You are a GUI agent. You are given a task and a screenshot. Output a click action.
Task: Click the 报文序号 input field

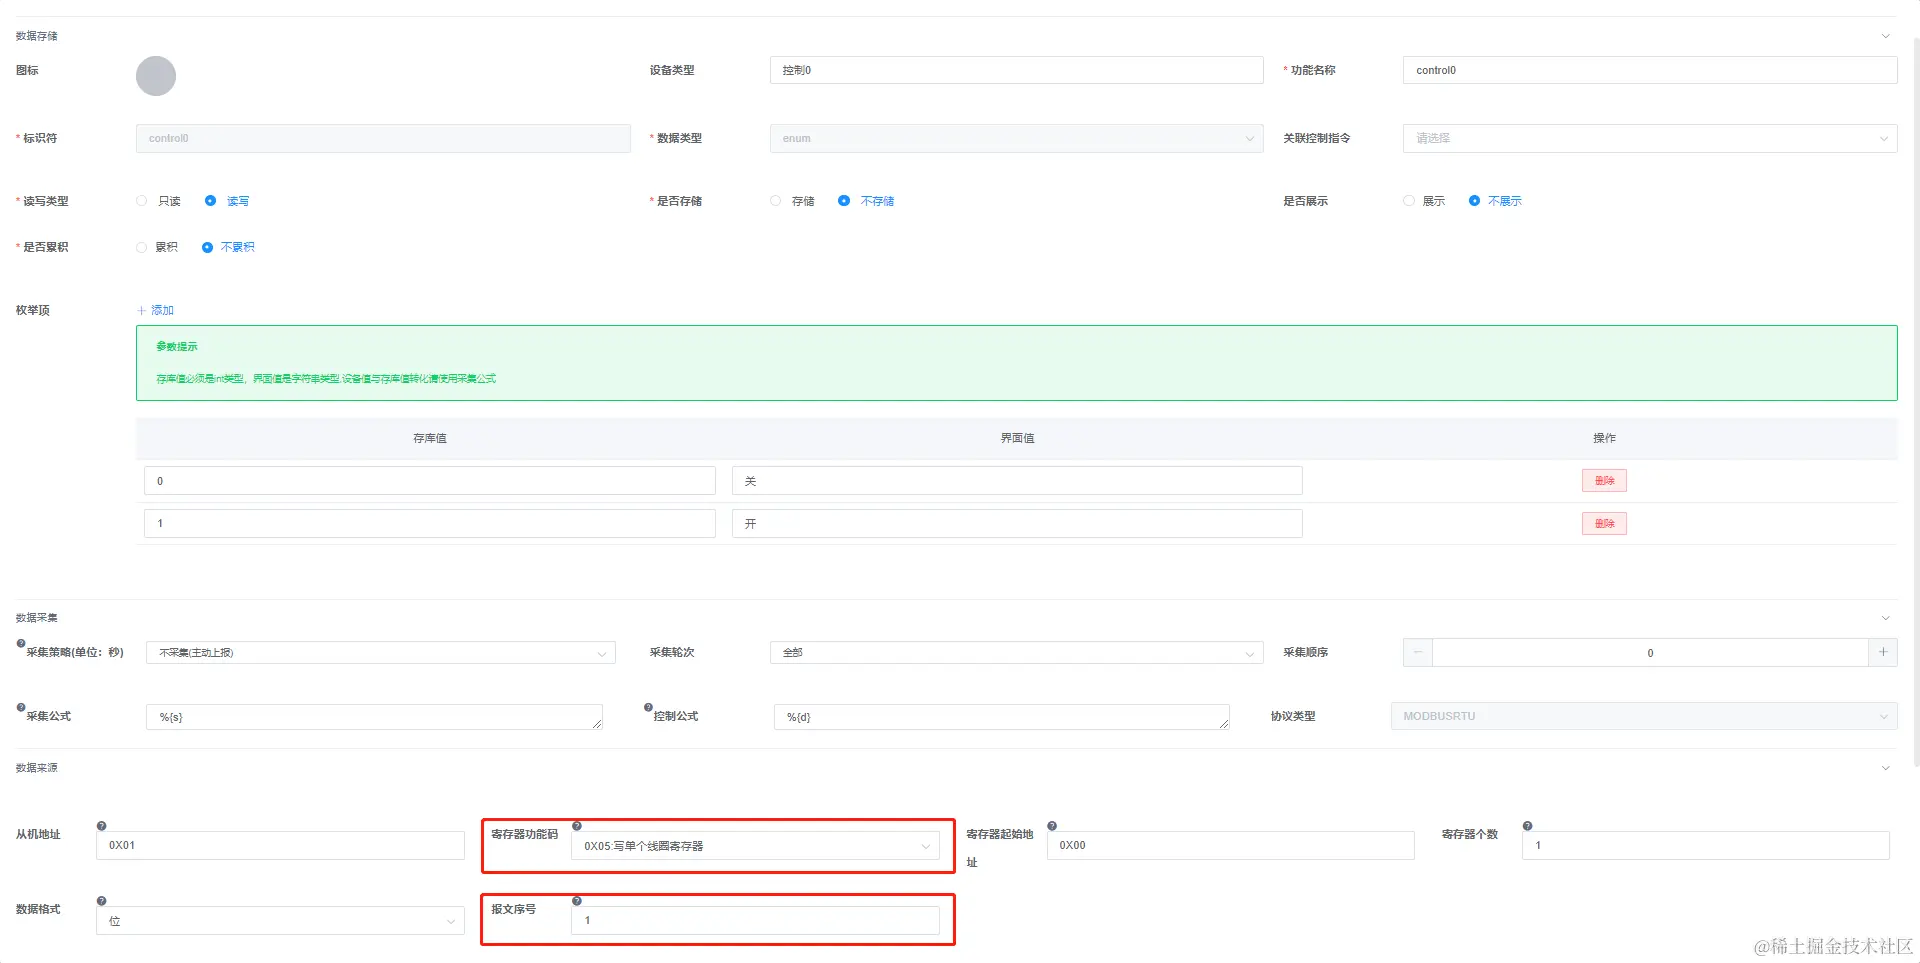tap(755, 921)
